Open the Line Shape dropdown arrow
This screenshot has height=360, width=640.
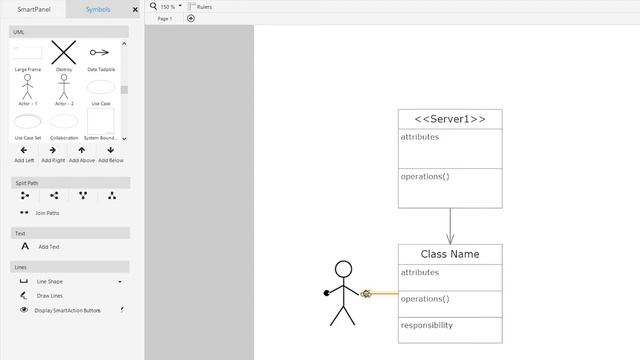tap(120, 282)
